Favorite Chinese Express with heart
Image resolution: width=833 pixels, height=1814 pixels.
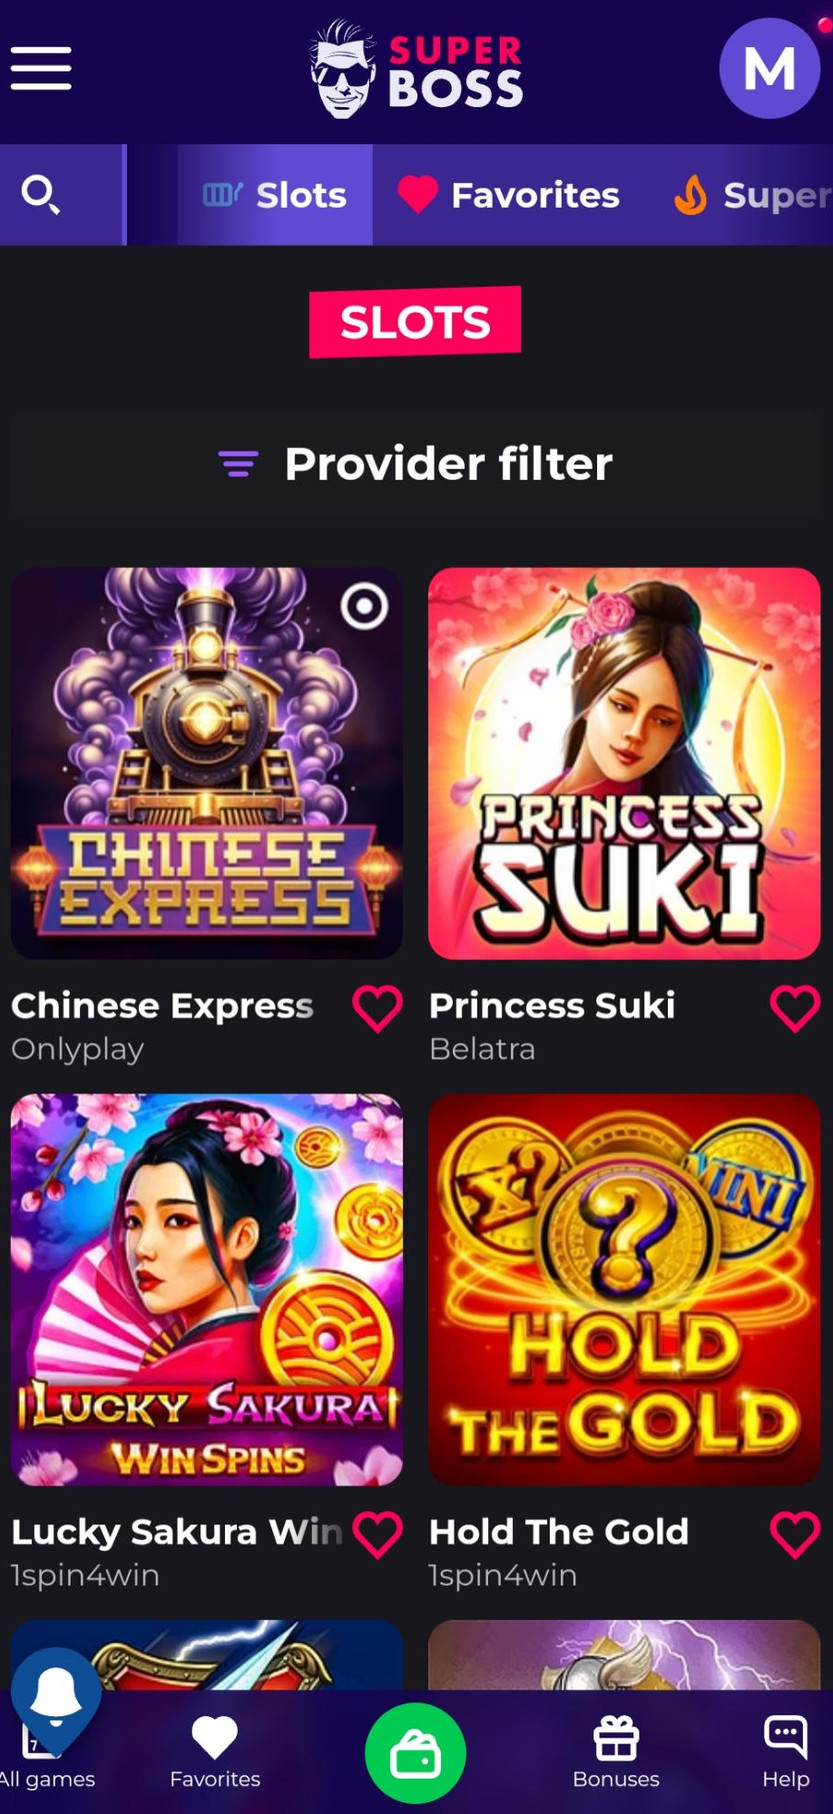(x=378, y=1008)
